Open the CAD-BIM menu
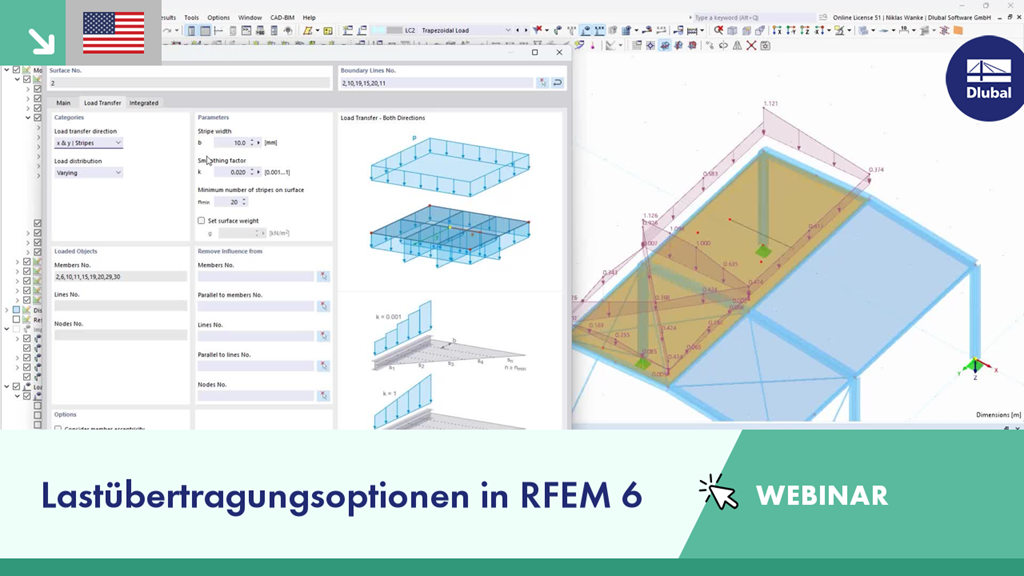The image size is (1024, 576). click(282, 18)
